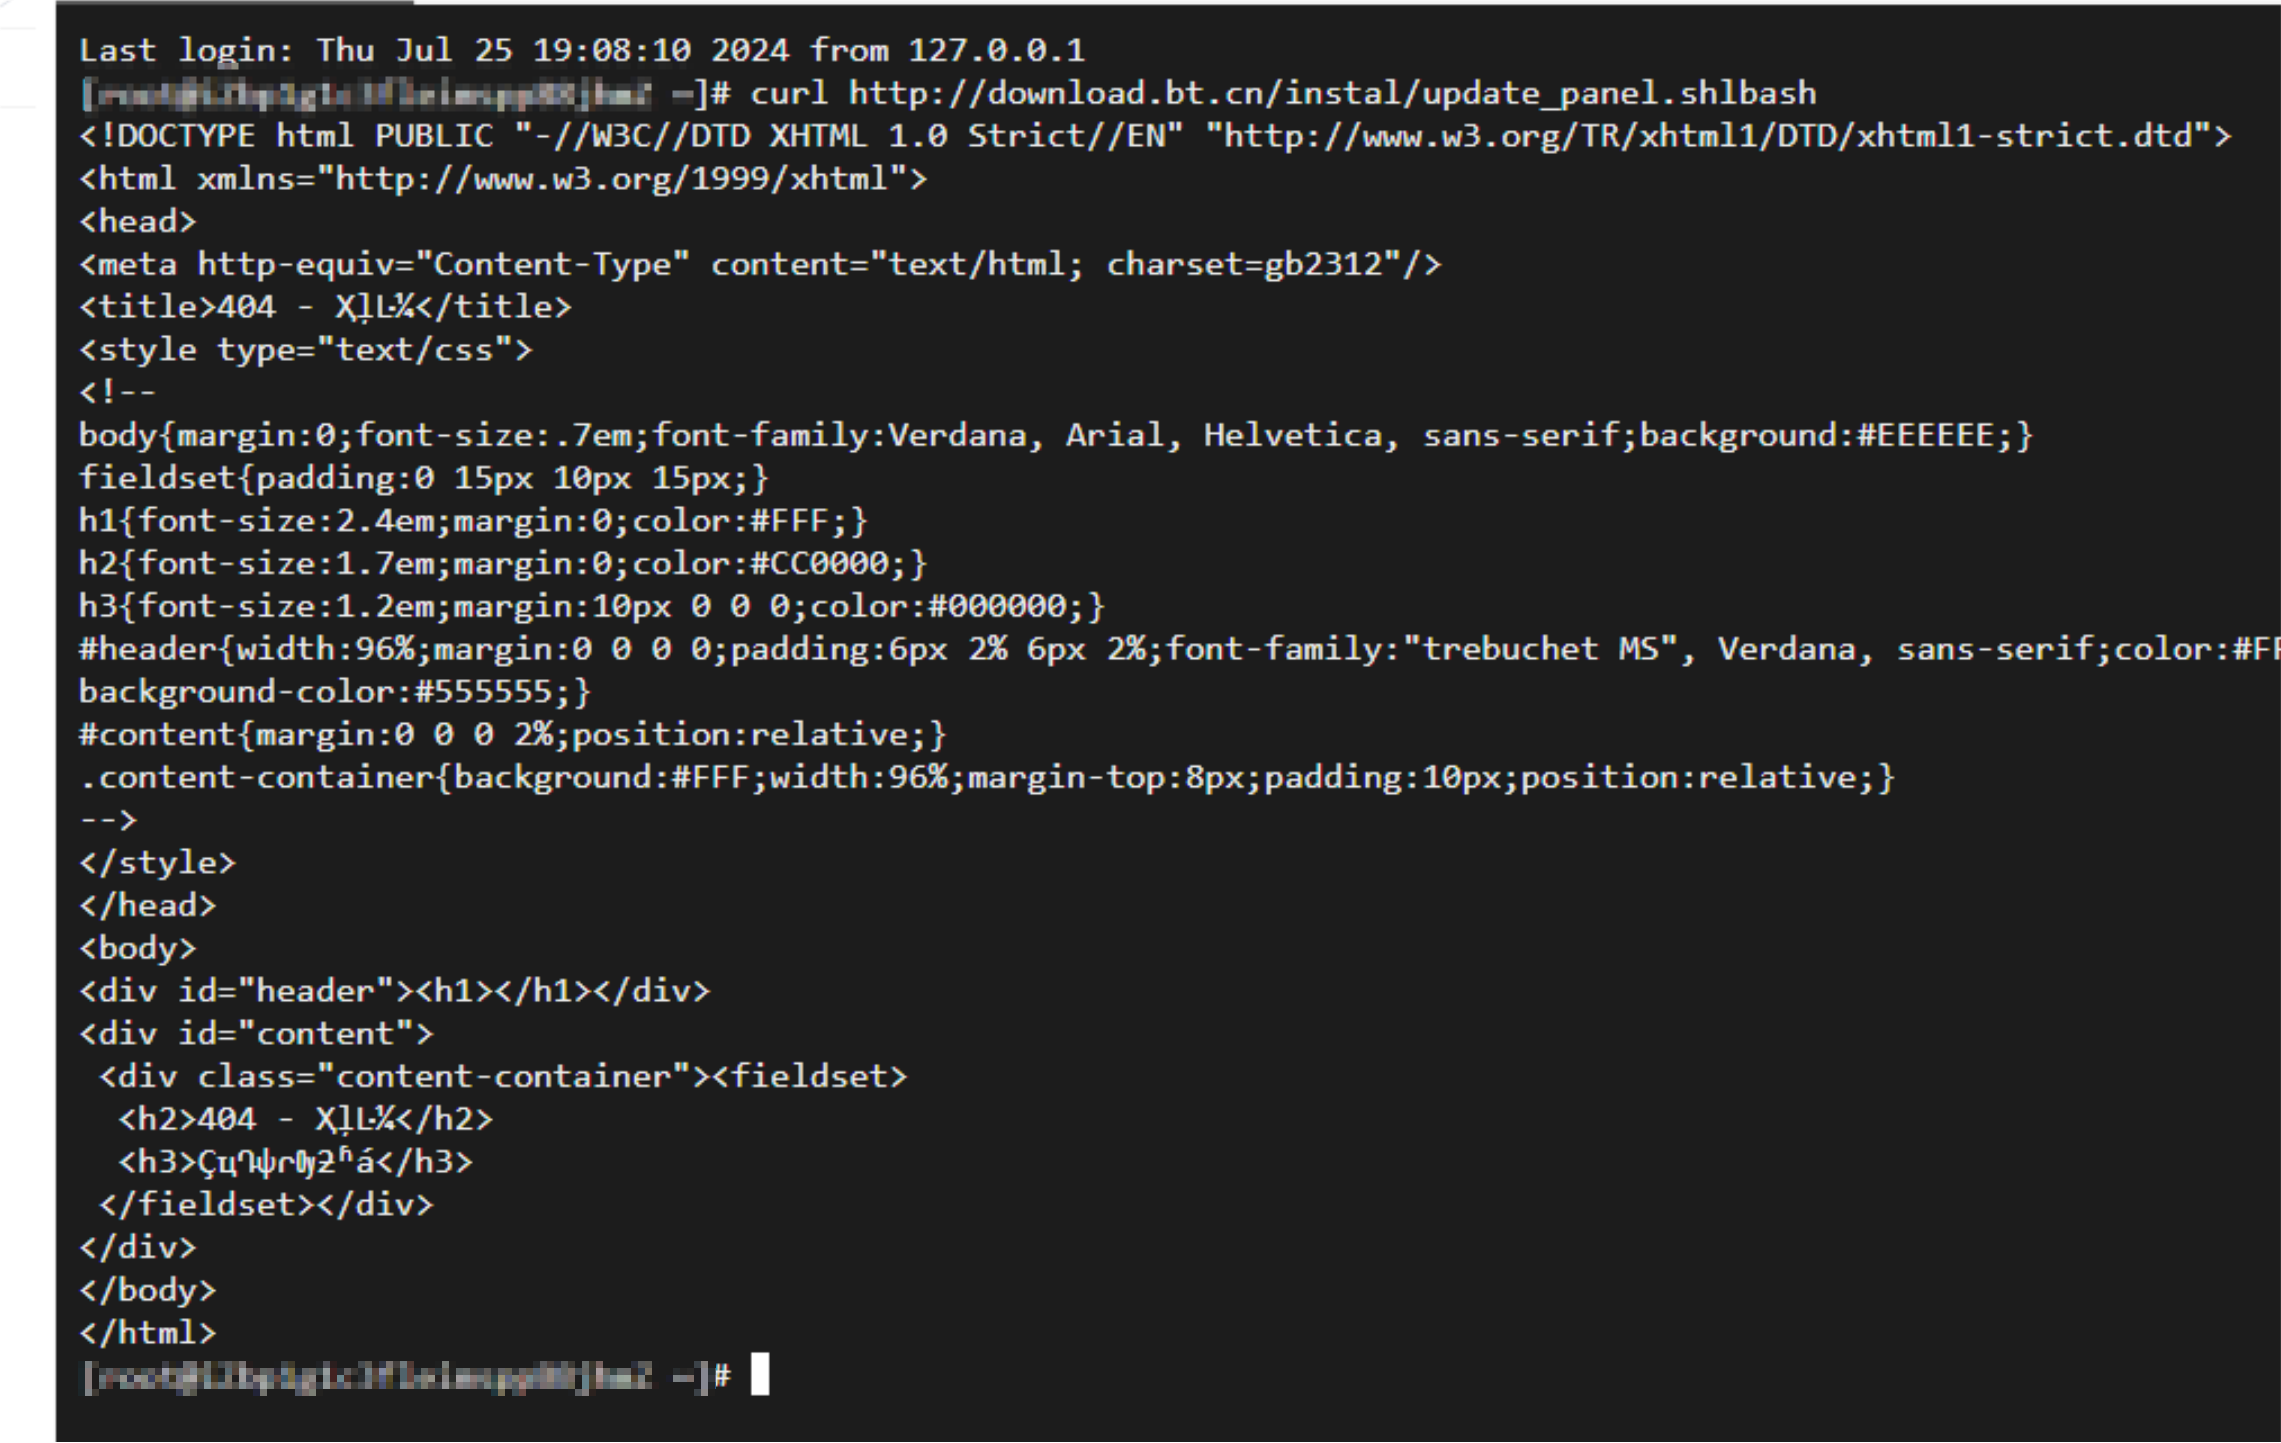2281x1443 pixels.
Task: Click the meta http-equiv Content-Type line
Action: 760,265
